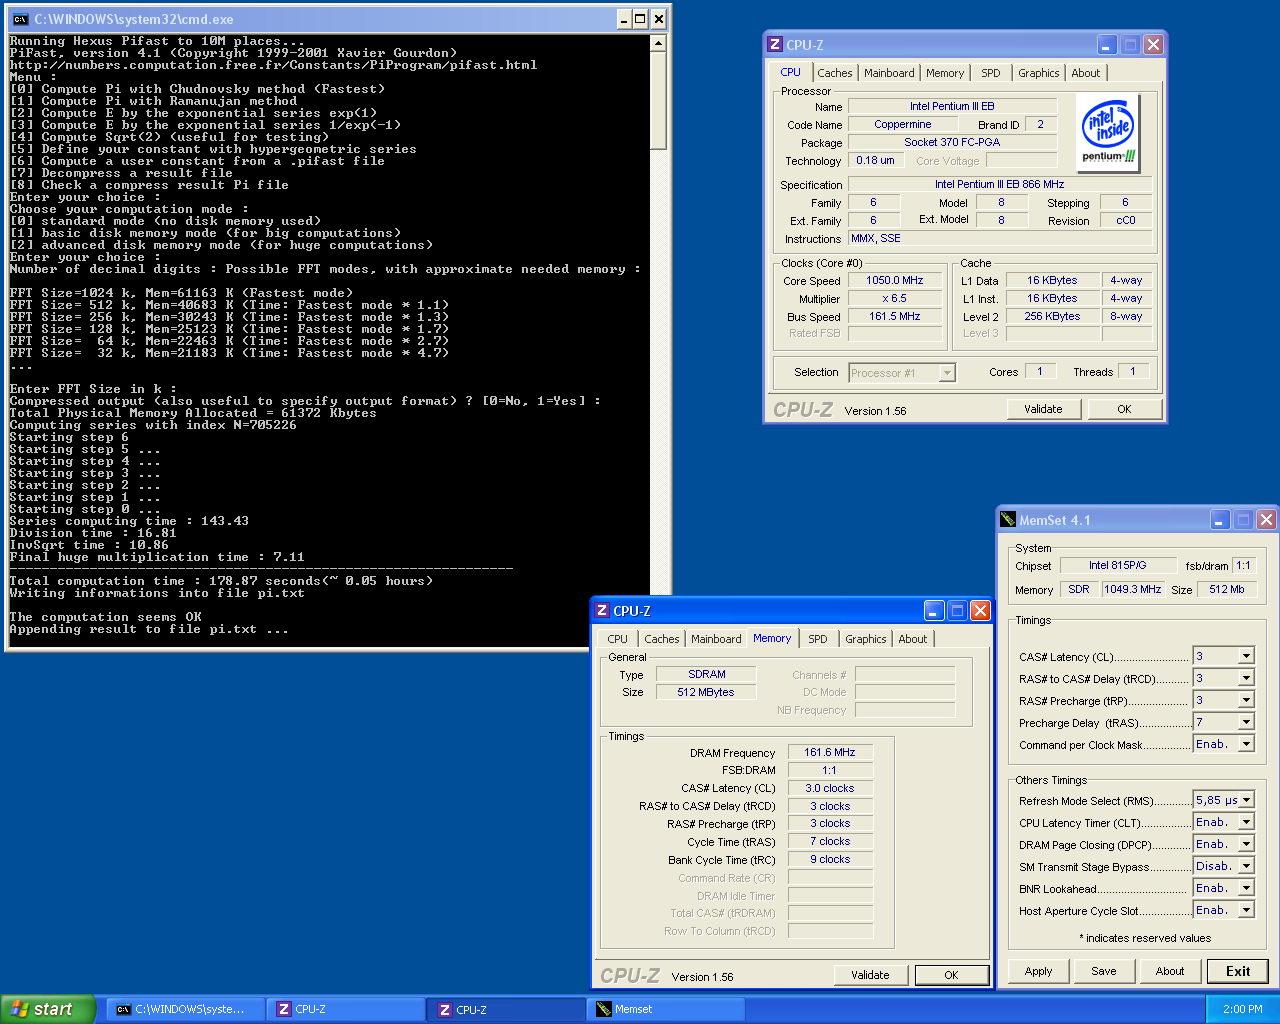This screenshot has width=1280, height=1024.
Task: Activate the Memset taskbar button
Action: click(667, 1009)
